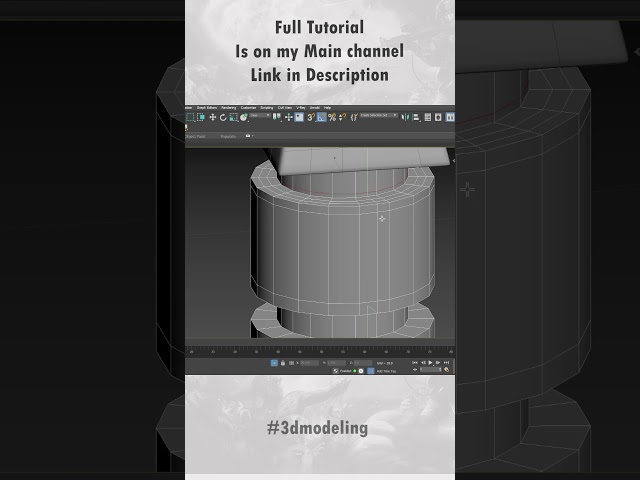Toggle the Ribbon display icon
The image size is (640, 480).
coord(450,117)
